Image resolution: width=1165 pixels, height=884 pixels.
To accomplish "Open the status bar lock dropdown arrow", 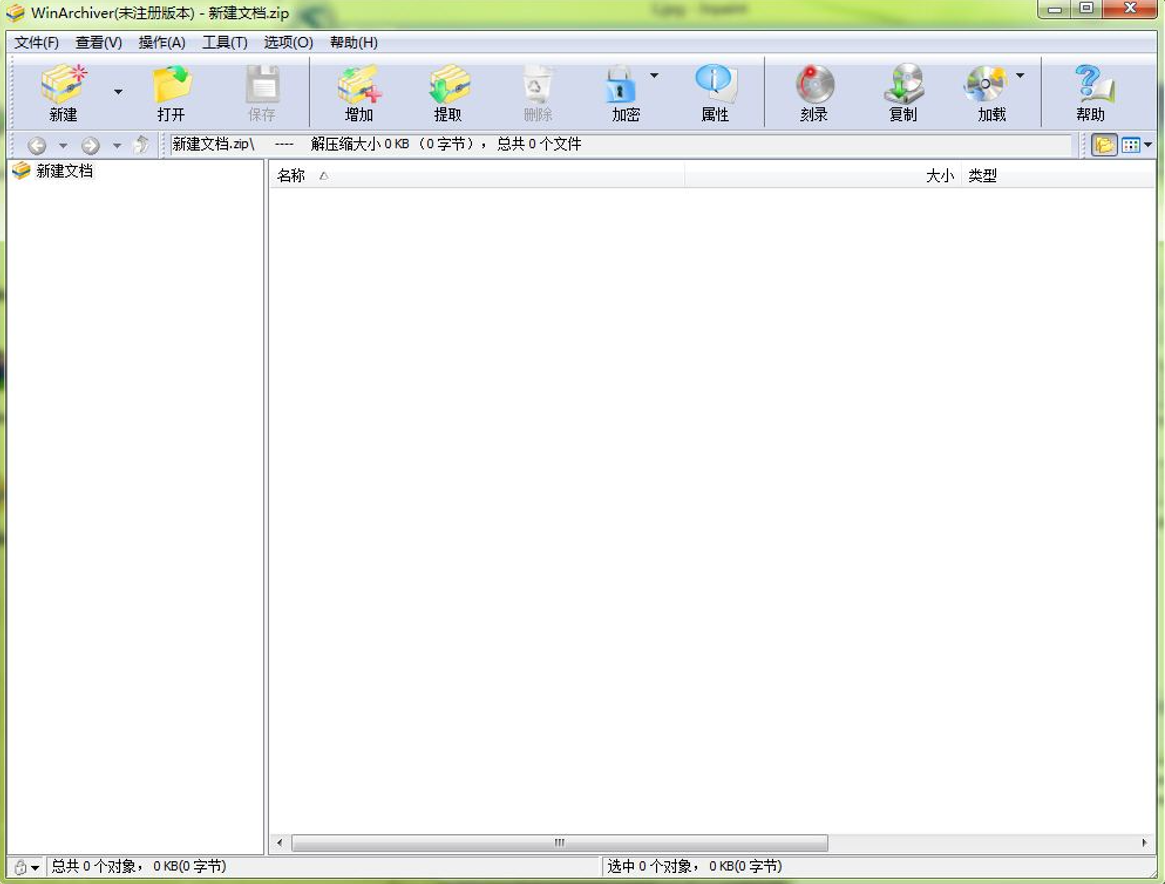I will (x=35, y=868).
